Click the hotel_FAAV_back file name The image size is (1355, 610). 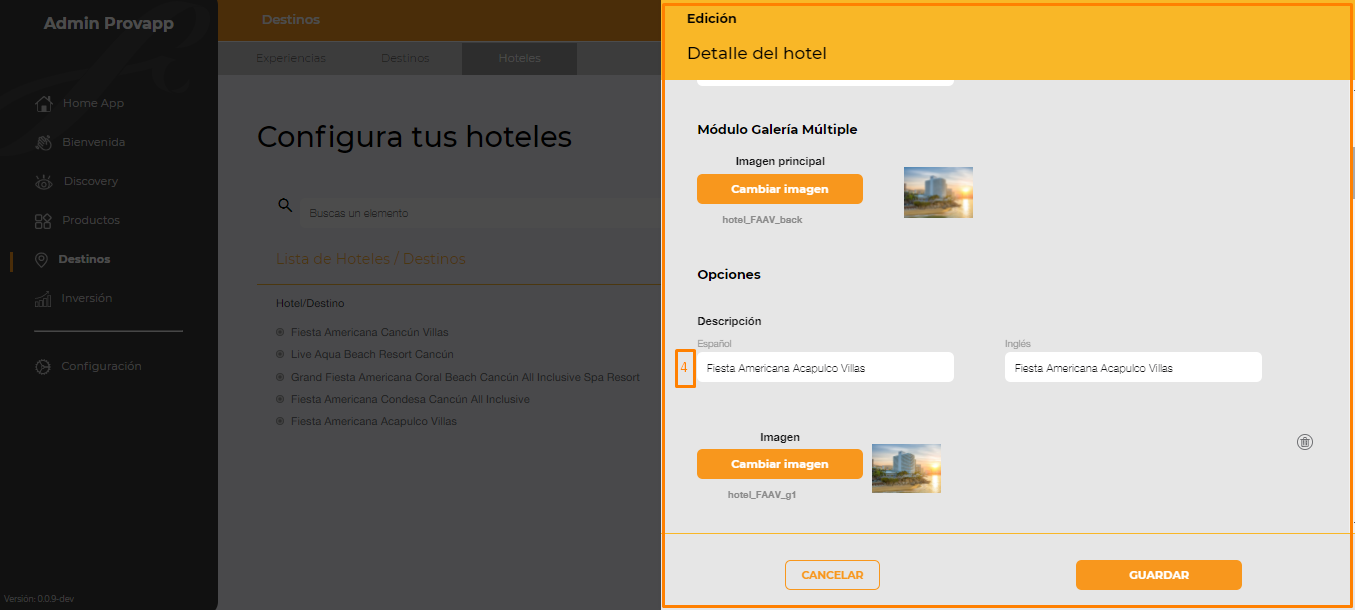coord(762,220)
